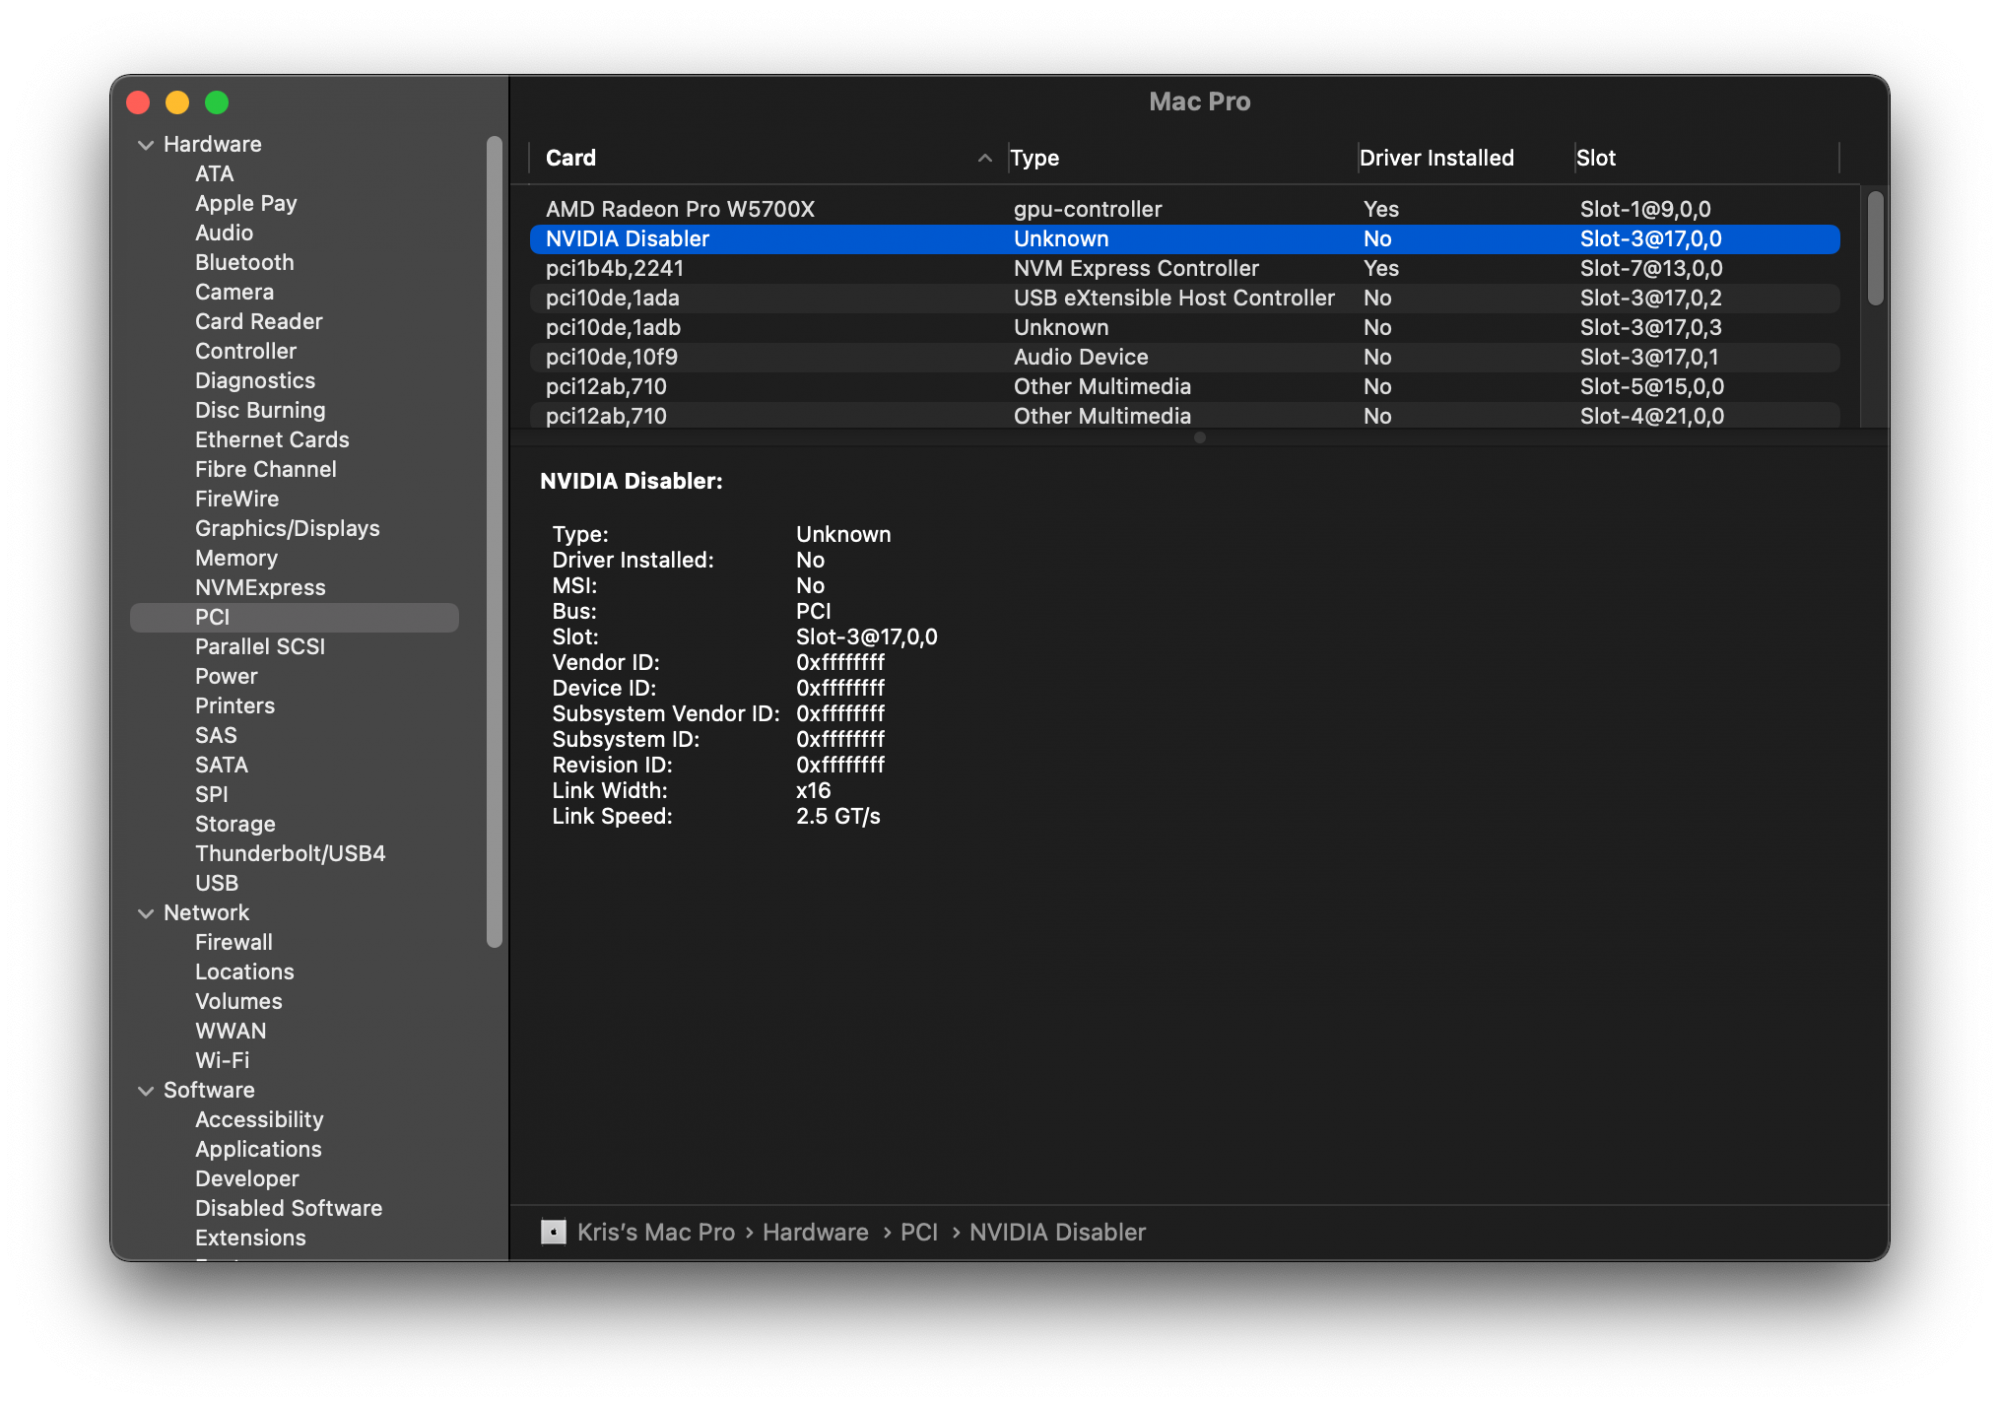Click PCI in the bottom path bar
Image resolution: width=2000 pixels, height=1407 pixels.
918,1232
